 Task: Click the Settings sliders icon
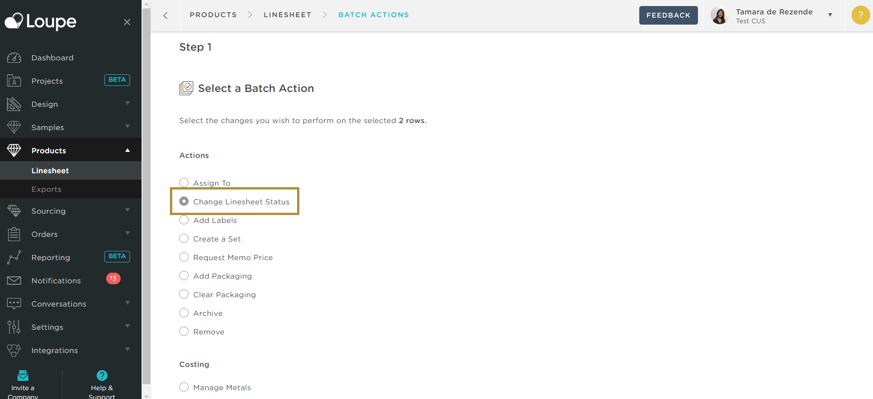(x=14, y=327)
